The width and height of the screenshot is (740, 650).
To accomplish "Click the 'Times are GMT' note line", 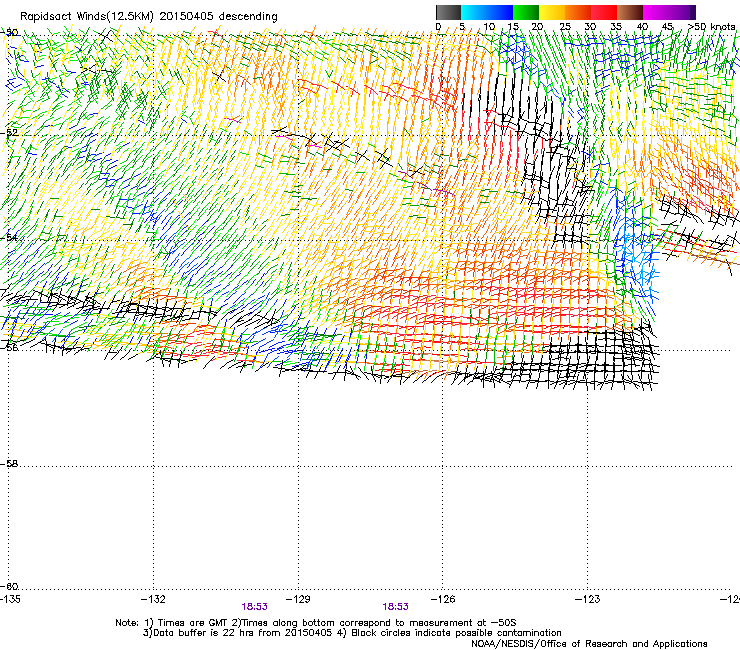I will click(x=316, y=623).
